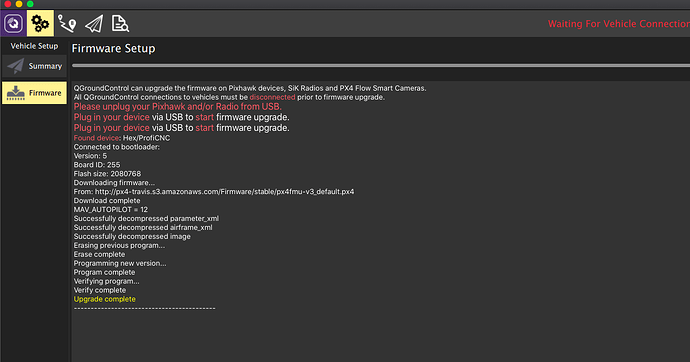Click the 'Found device: Hex/ProfiCNC' log line

(x=122, y=138)
